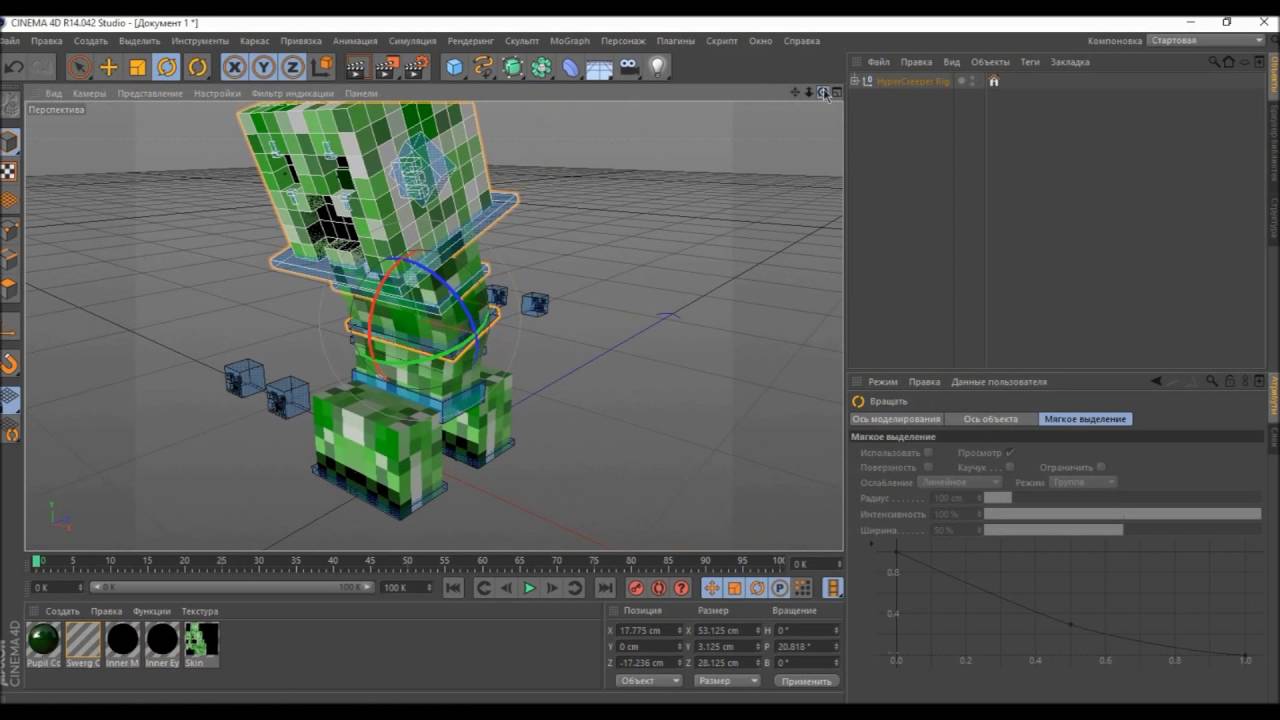
Task: Click attribute manager back arrow
Action: pyautogui.click(x=1157, y=381)
